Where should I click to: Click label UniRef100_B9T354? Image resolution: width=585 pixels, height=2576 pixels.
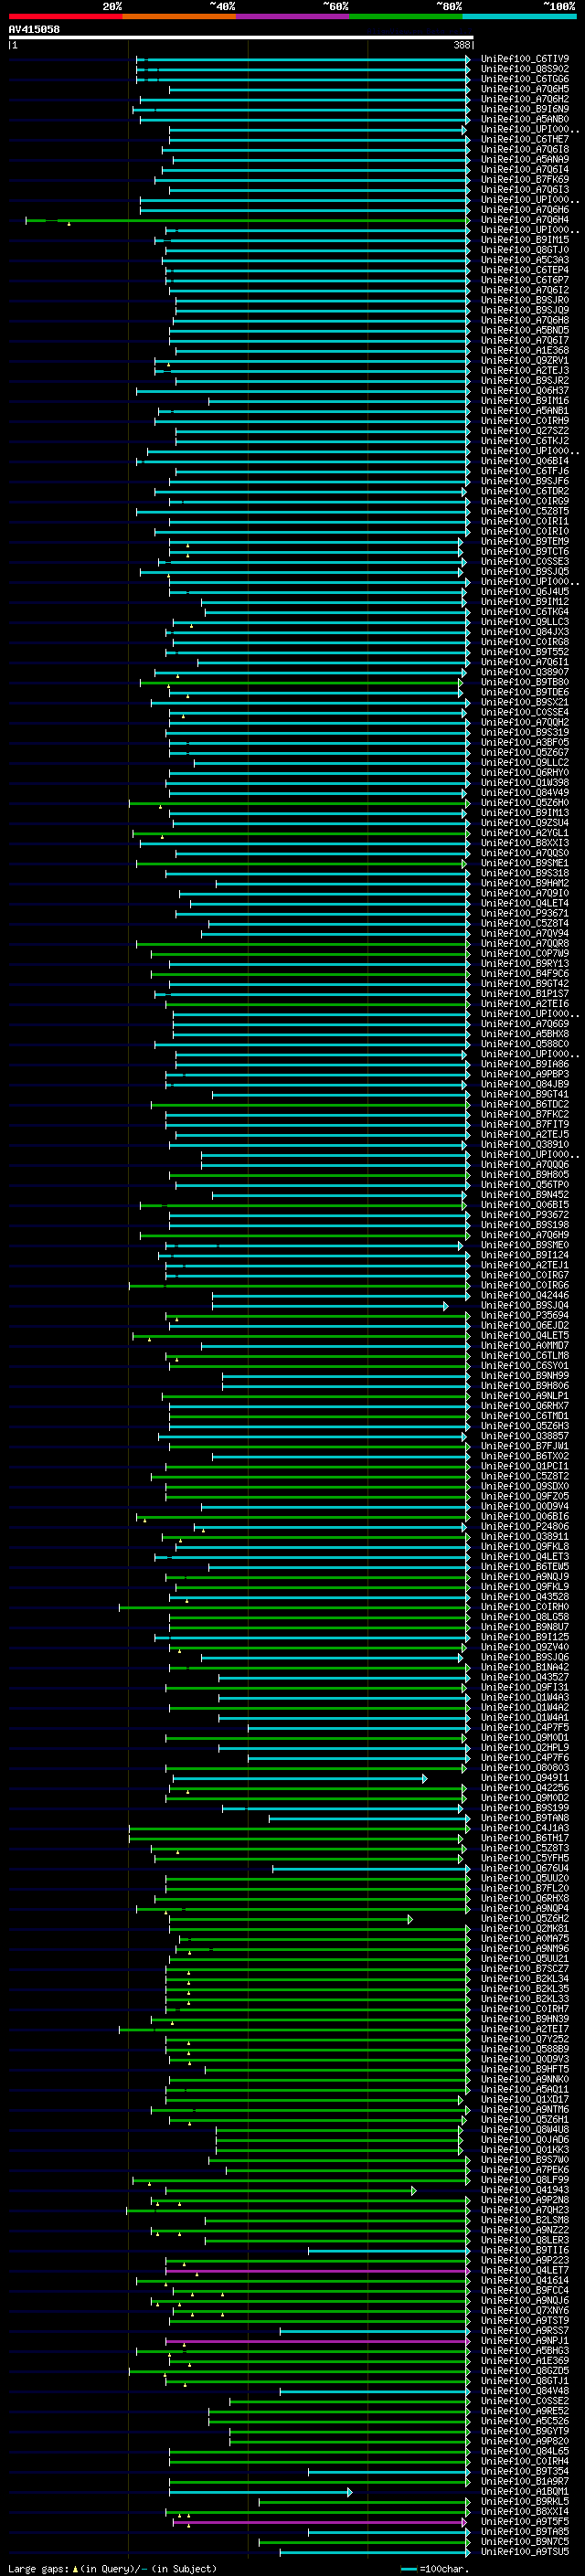pyautogui.click(x=525, y=2471)
